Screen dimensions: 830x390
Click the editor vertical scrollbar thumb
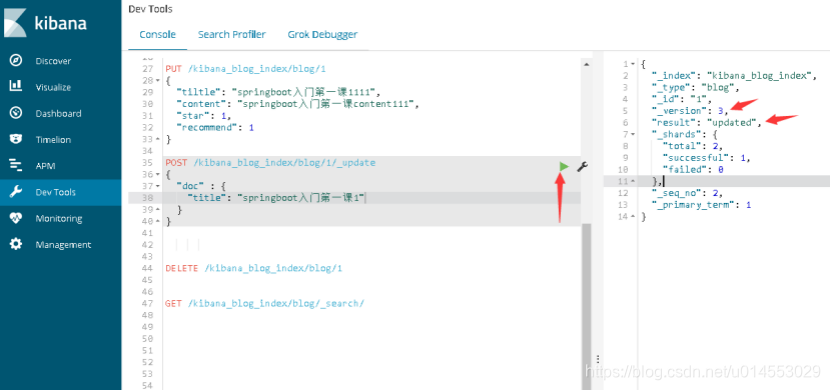pos(586,306)
